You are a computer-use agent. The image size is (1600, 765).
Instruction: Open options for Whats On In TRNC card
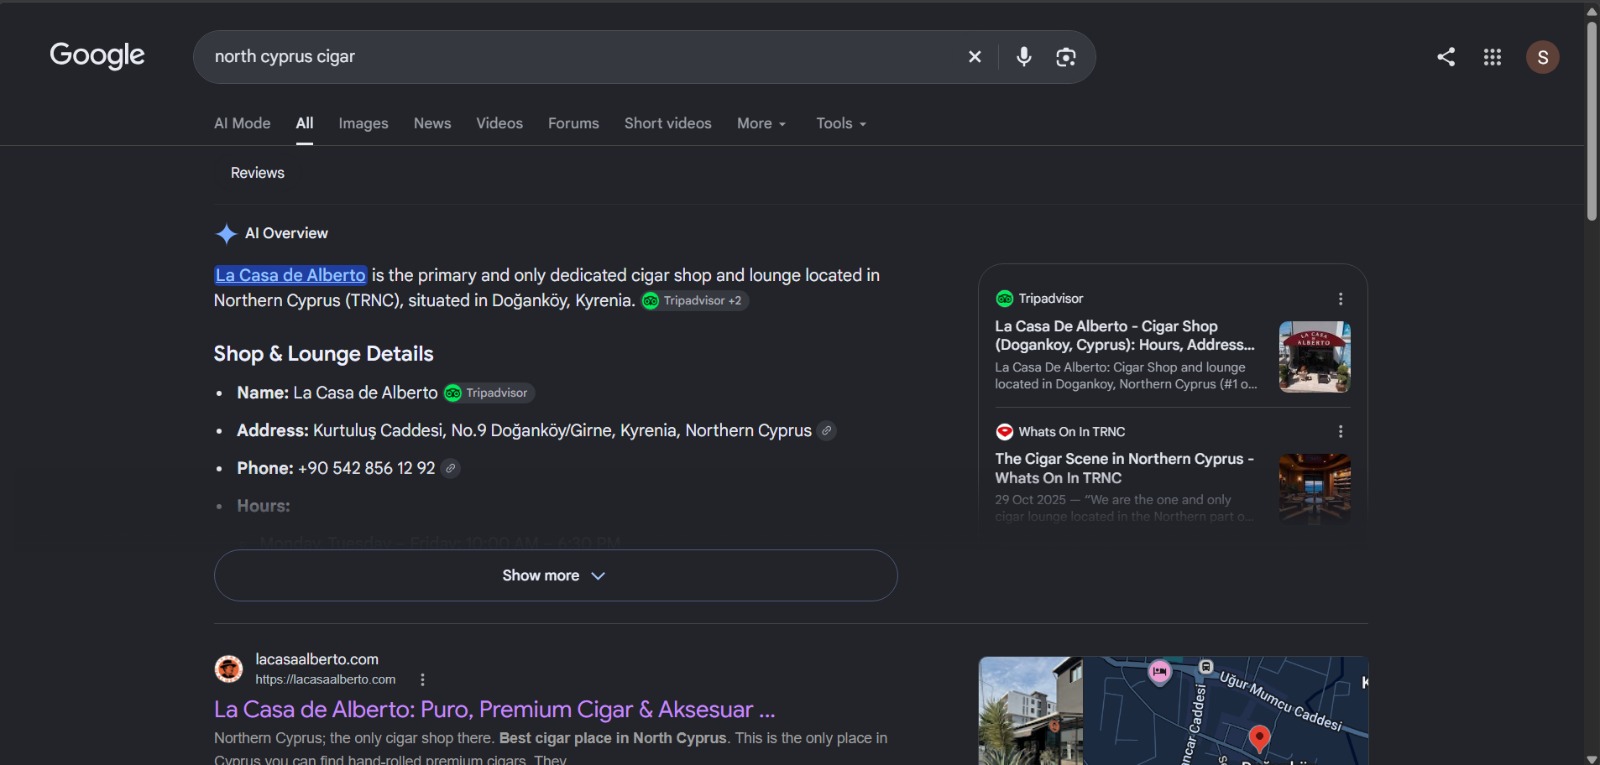tap(1340, 432)
